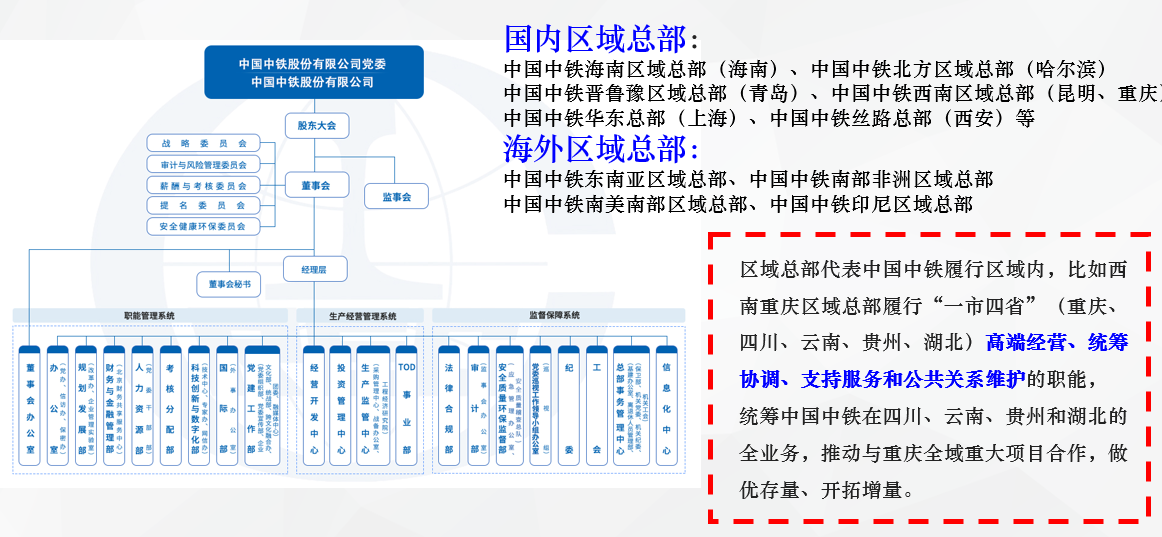The height and width of the screenshot is (537, 1162).
Task: Click the 安全质量环保监督部 column box
Action: click(509, 406)
